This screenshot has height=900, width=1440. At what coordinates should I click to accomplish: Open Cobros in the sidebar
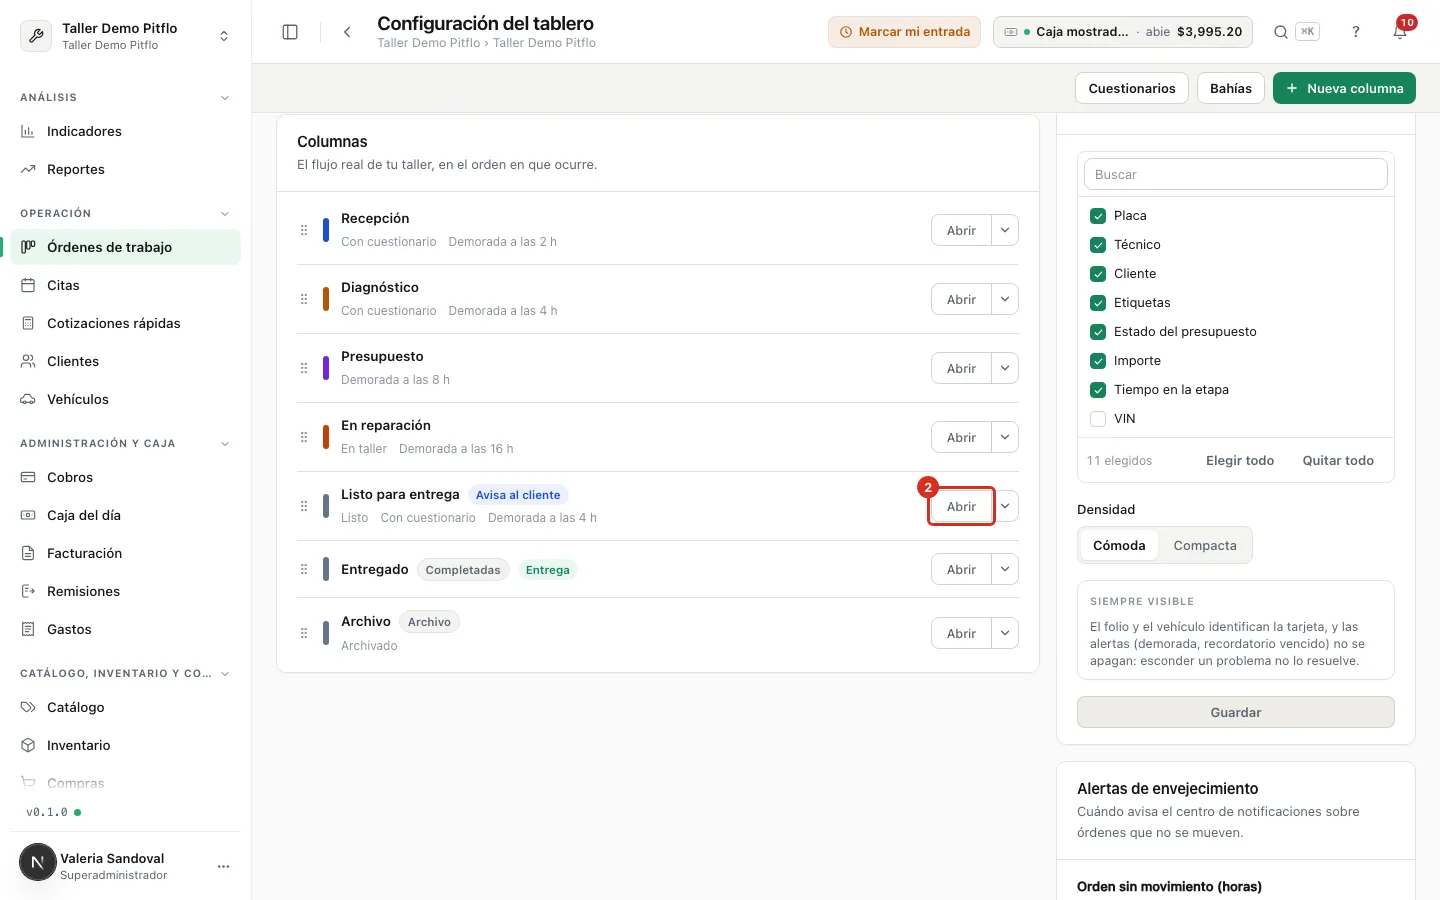pyautogui.click(x=125, y=477)
